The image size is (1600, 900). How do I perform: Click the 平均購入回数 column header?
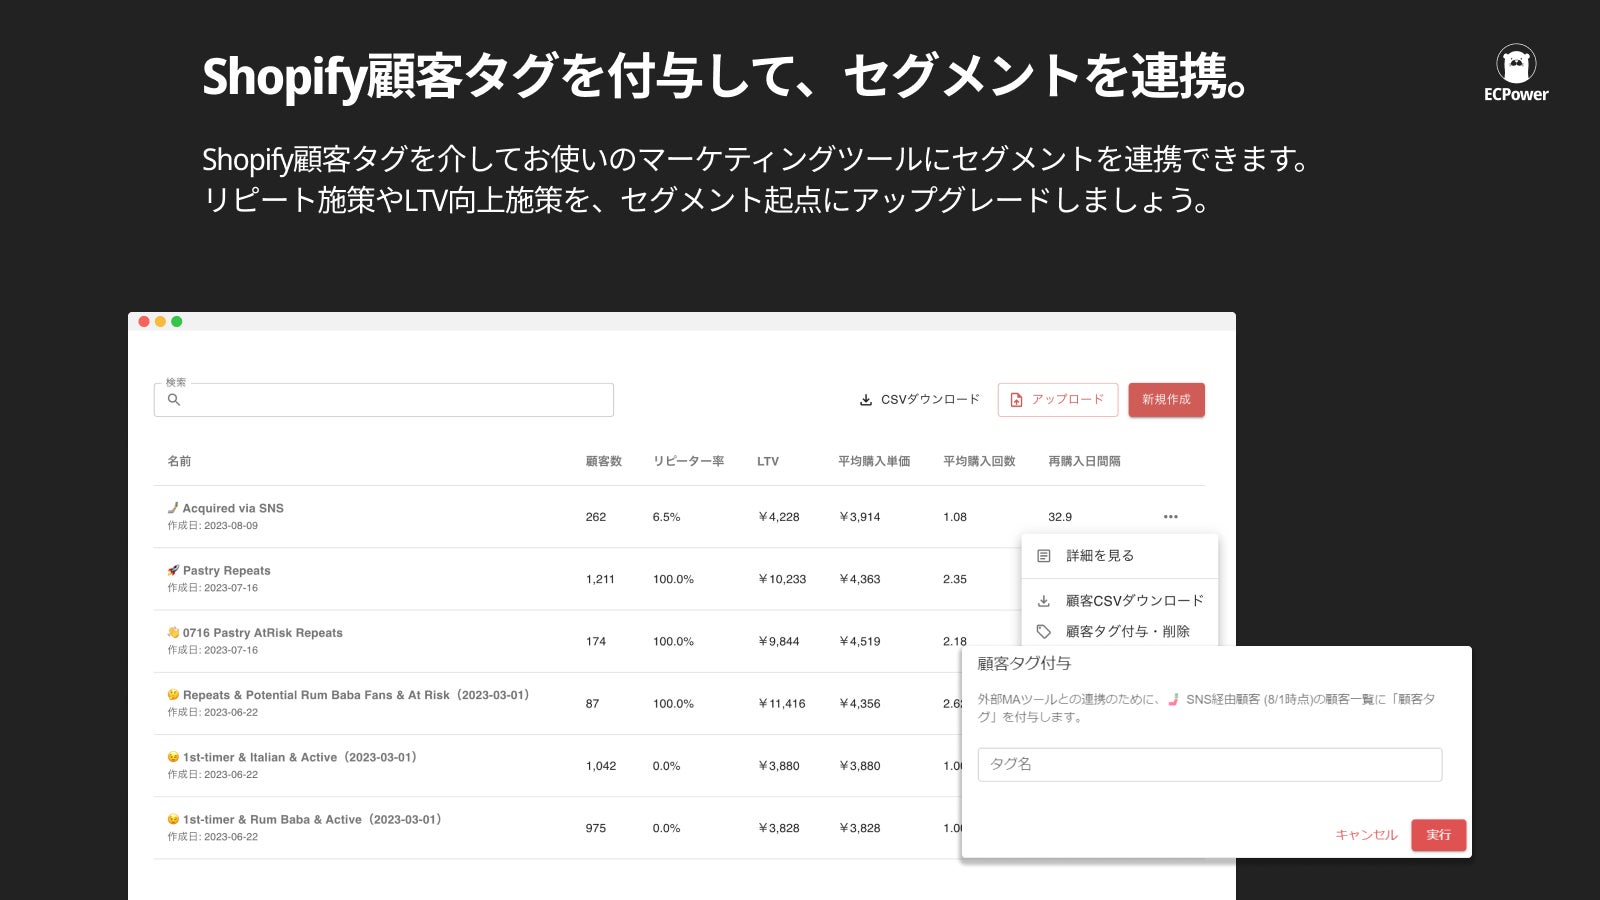[979, 461]
